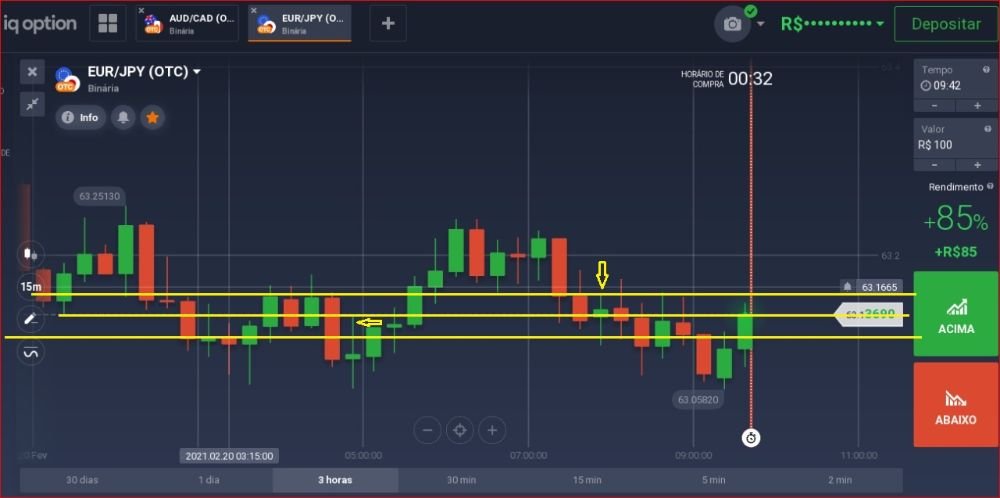Click the camera screenshot icon
The height and width of the screenshot is (498, 1000).
tap(732, 24)
